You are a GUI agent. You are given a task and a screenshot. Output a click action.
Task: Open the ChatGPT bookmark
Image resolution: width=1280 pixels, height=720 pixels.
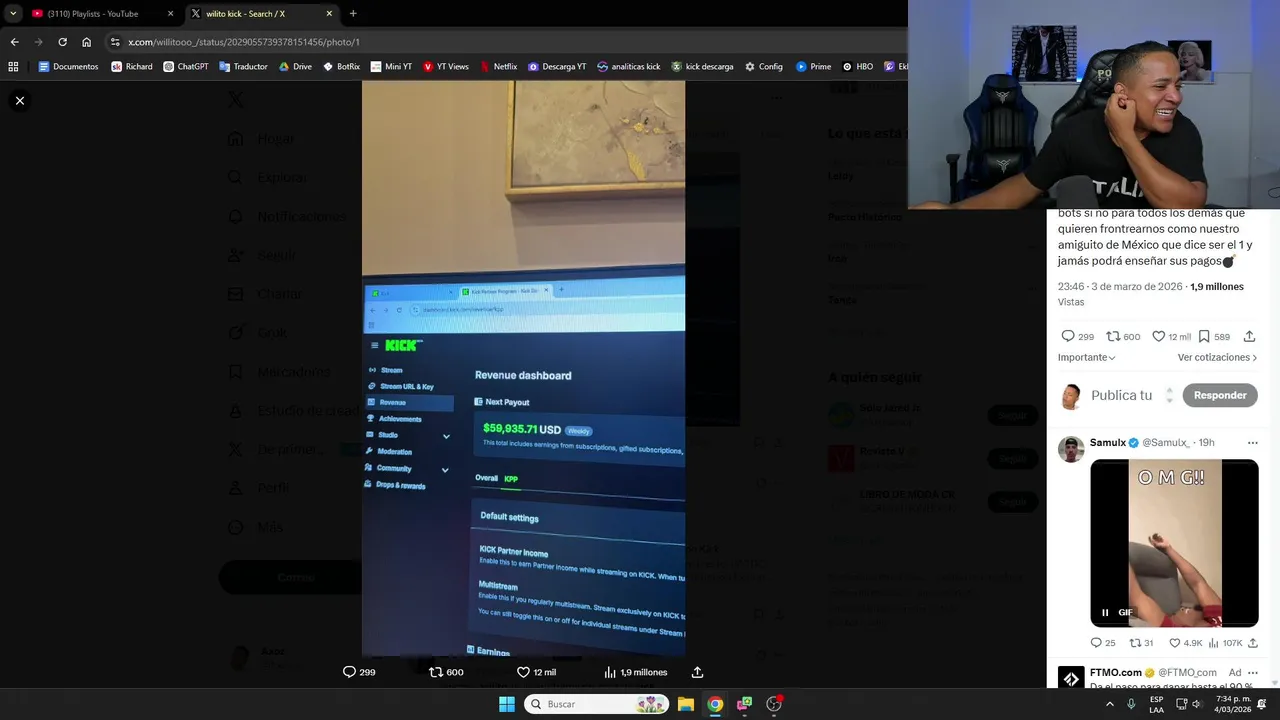coord(185,66)
